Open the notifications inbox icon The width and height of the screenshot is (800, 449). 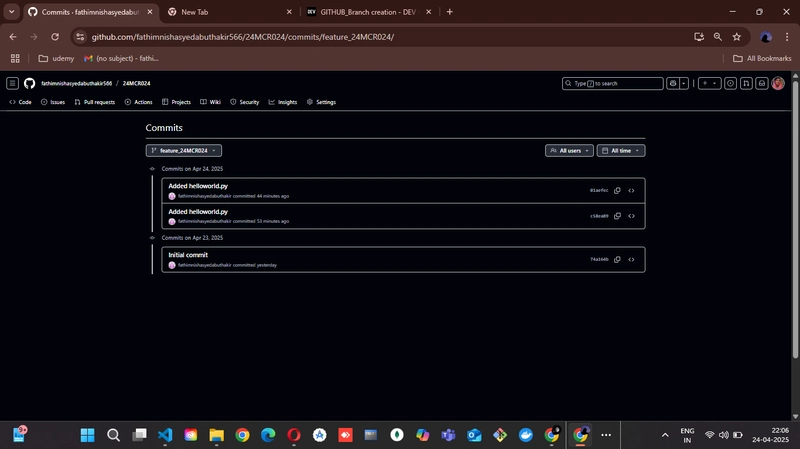762,83
